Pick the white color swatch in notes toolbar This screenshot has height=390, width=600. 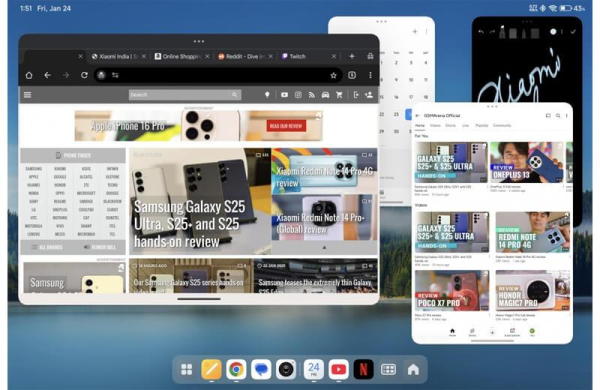[x=553, y=32]
